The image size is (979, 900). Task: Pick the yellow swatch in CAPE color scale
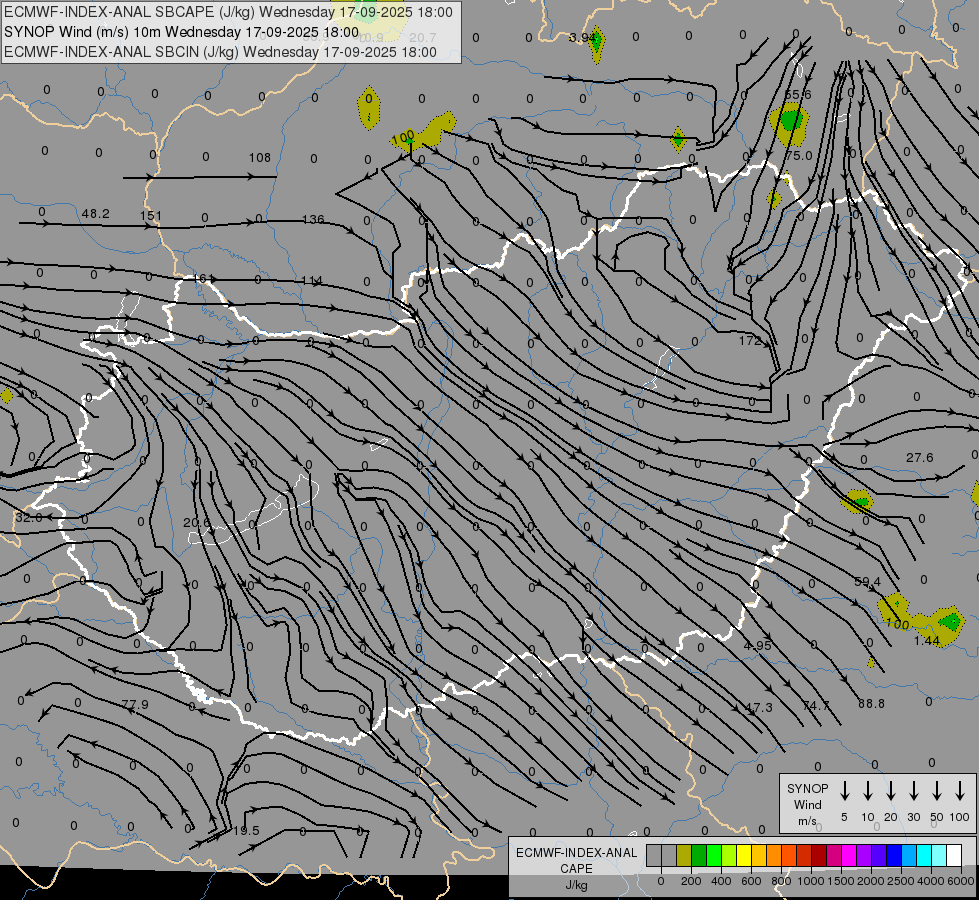(x=745, y=856)
